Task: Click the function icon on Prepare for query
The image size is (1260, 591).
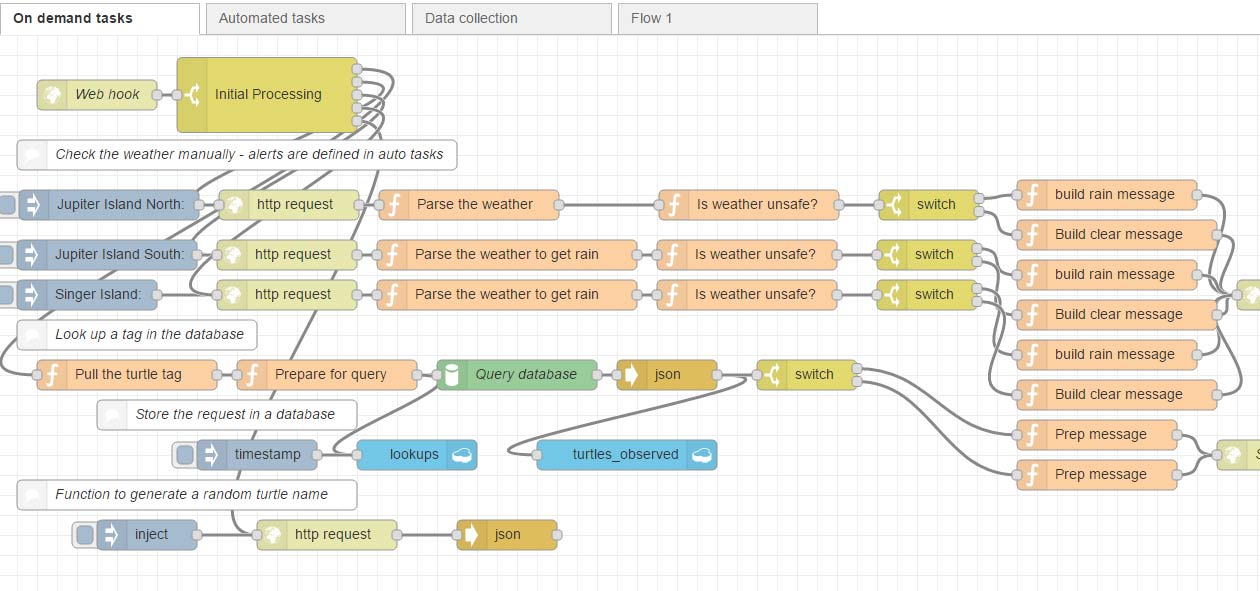Action: pos(252,375)
